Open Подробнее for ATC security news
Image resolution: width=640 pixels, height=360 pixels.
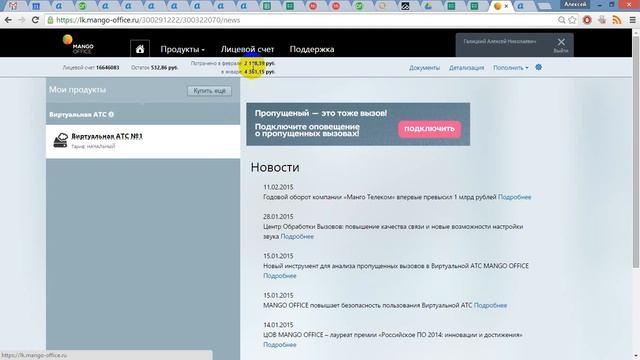point(490,305)
